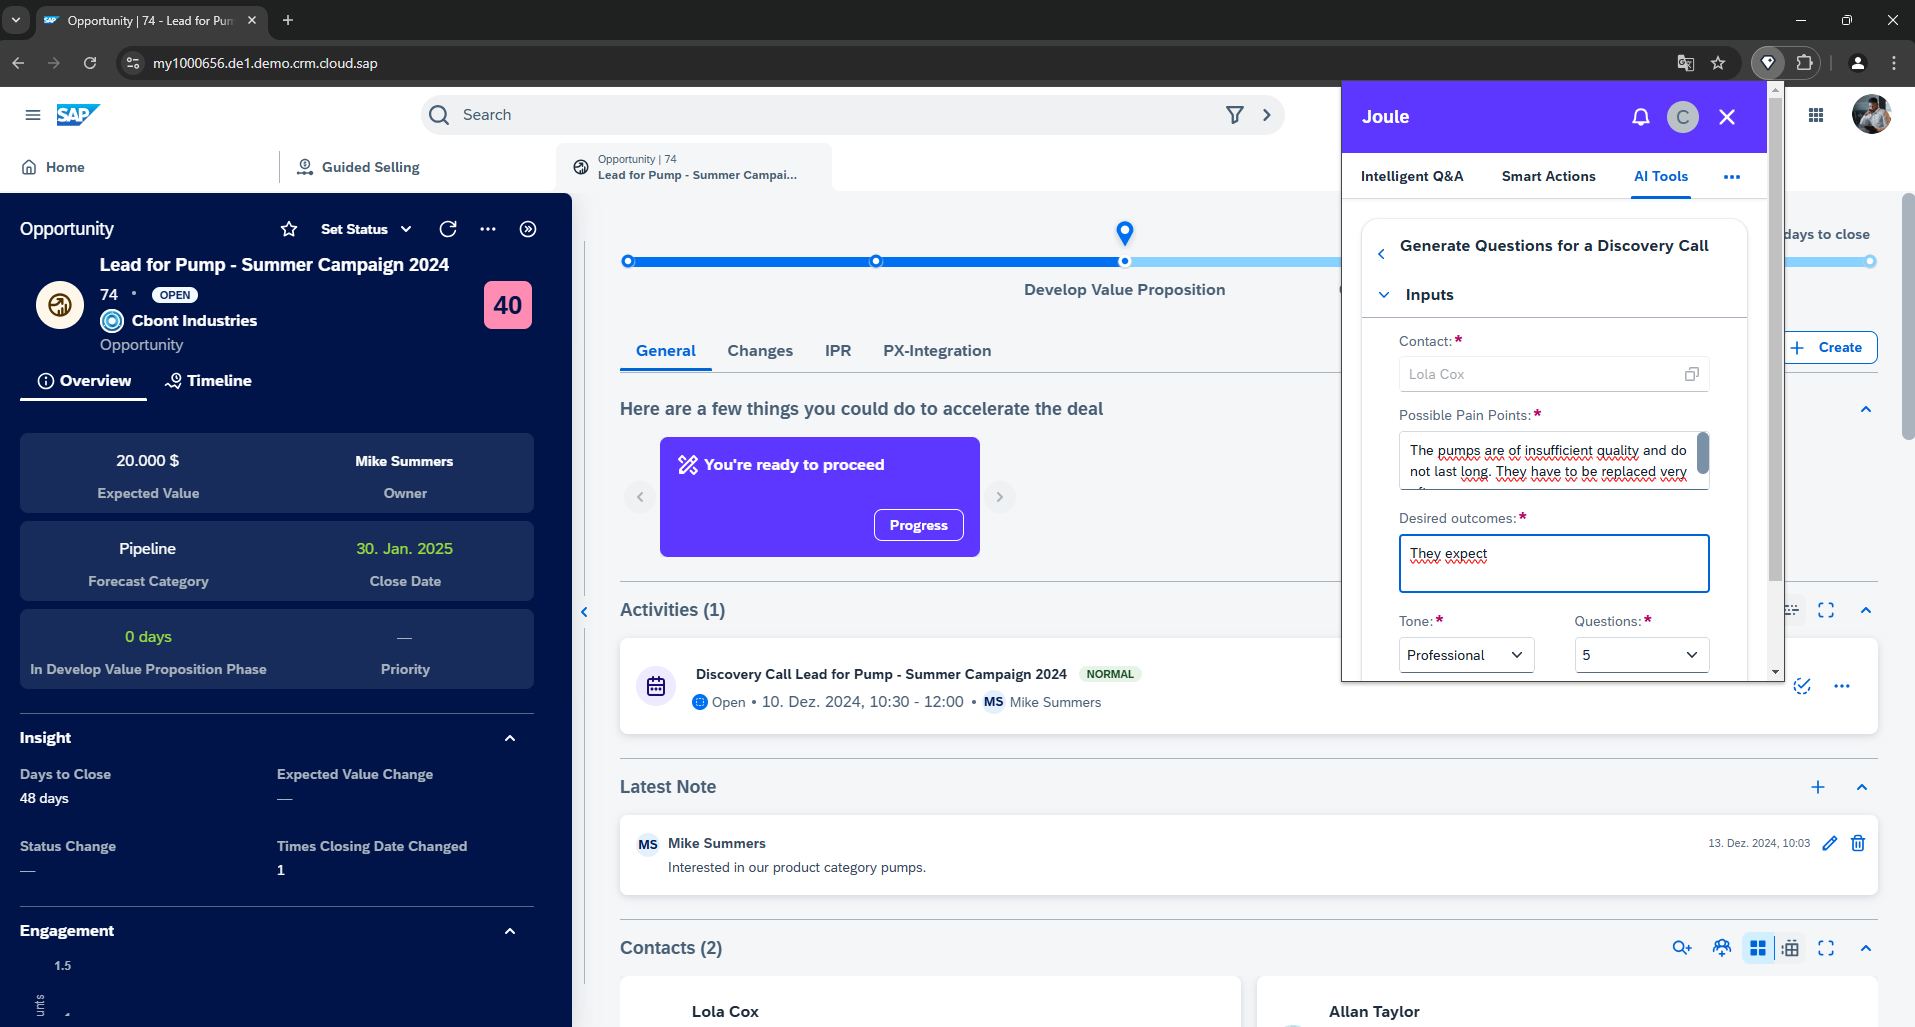Open opportunity header more options
Image resolution: width=1915 pixels, height=1027 pixels.
click(488, 229)
